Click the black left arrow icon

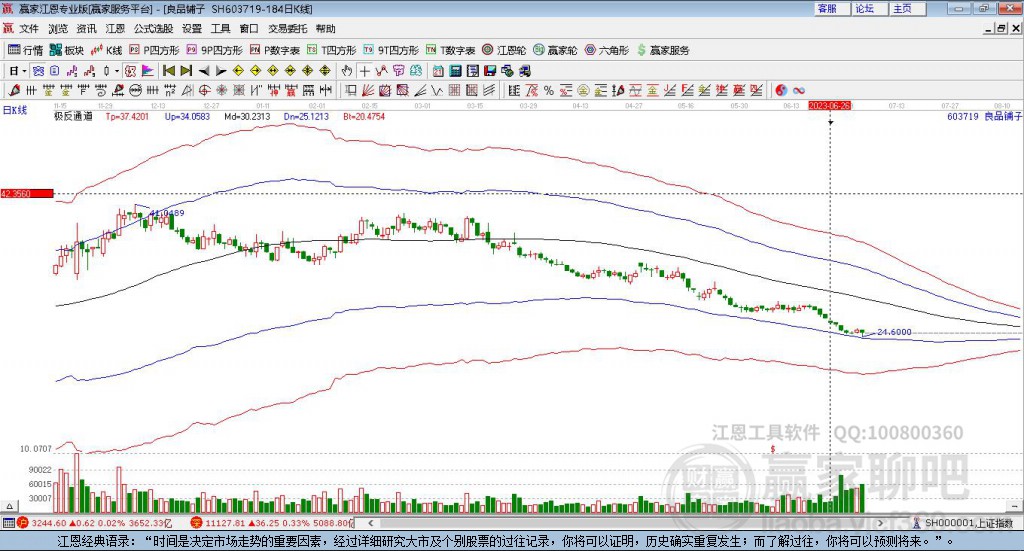click(204, 71)
